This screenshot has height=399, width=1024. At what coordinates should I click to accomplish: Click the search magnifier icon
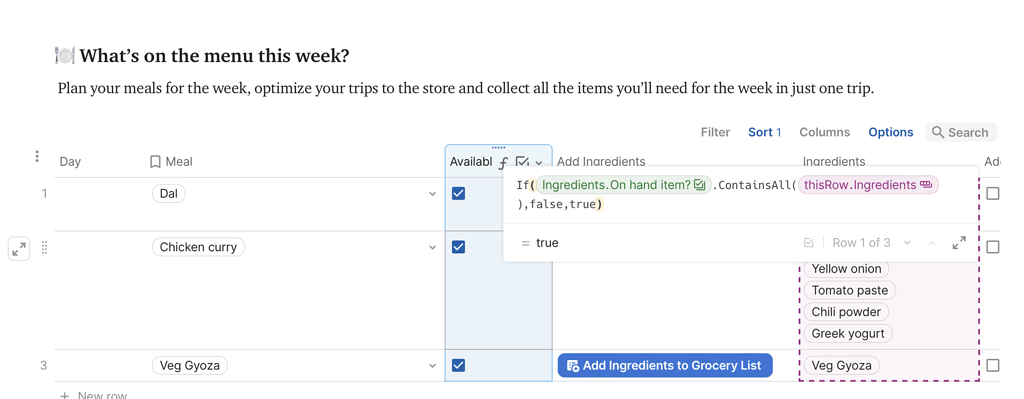[938, 133]
